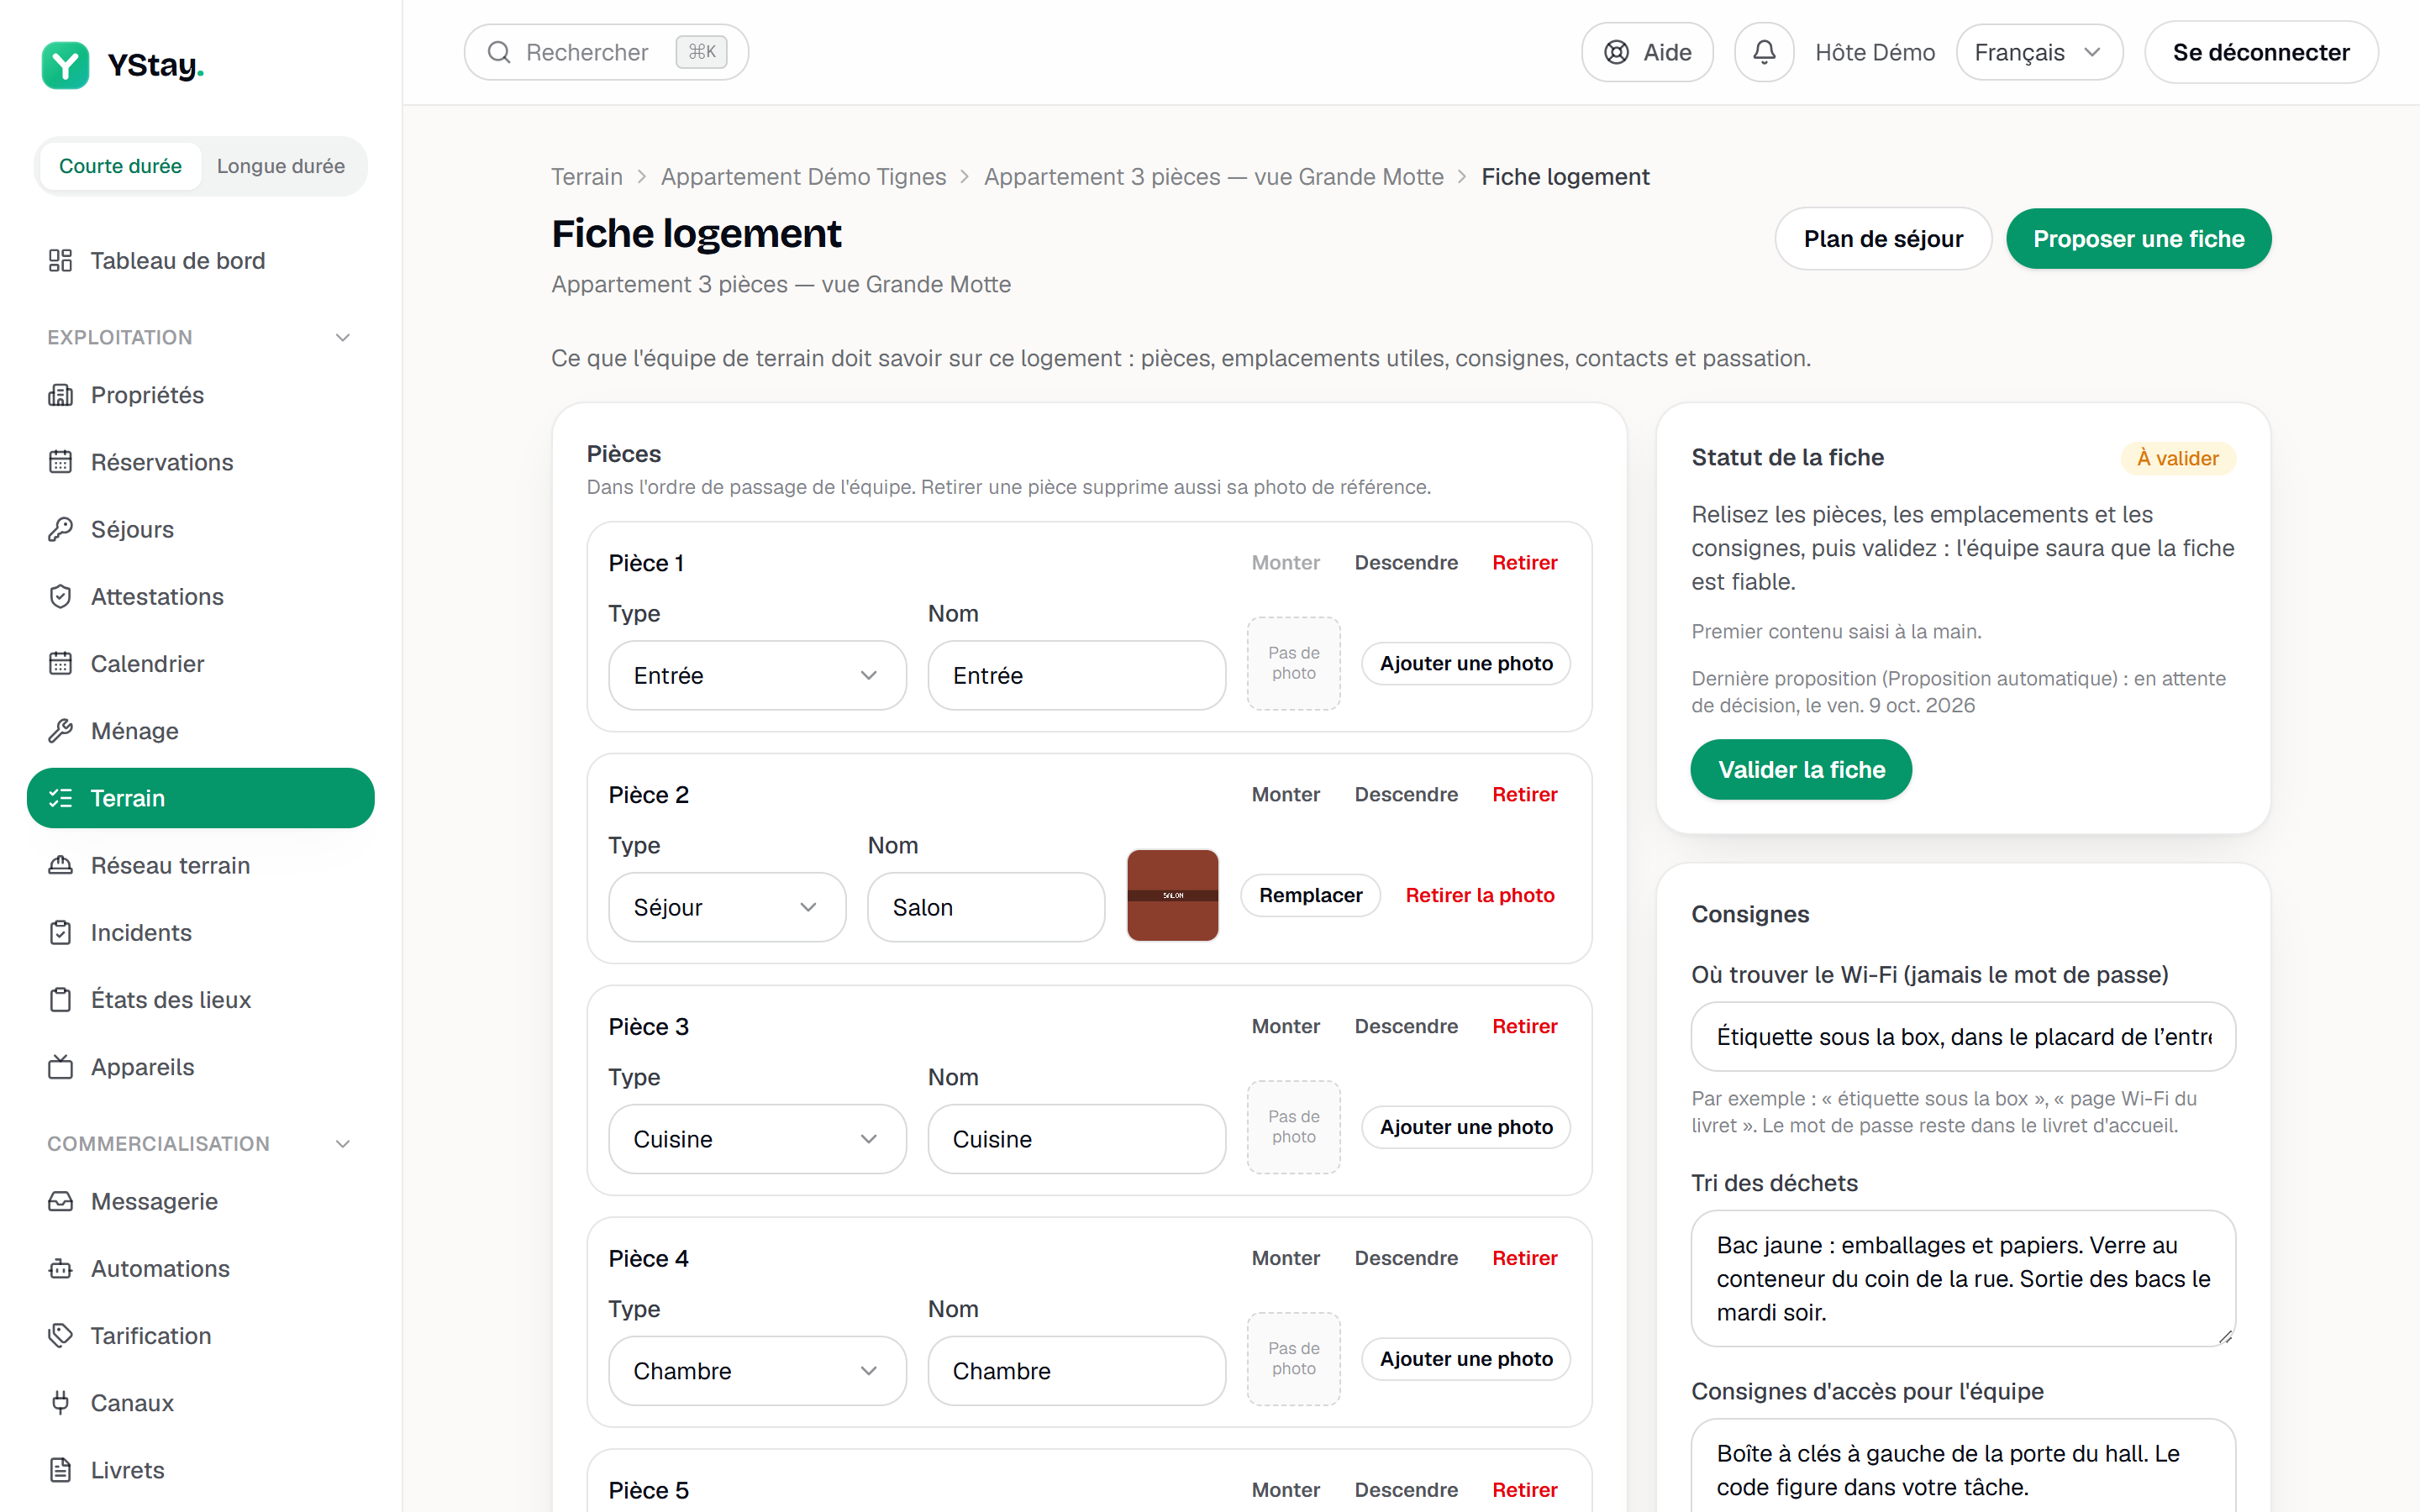
Task: Click Plan de séjour button
Action: tap(1883, 239)
